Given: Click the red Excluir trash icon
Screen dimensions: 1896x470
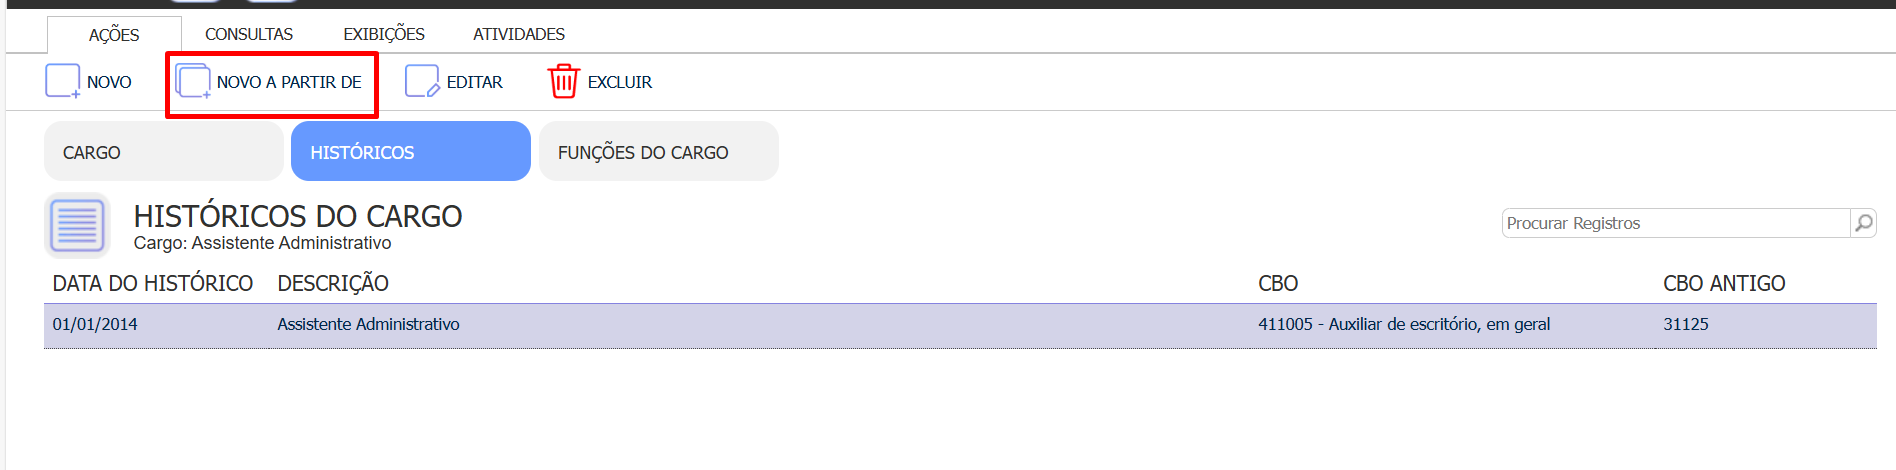Looking at the screenshot, I should 564,81.
